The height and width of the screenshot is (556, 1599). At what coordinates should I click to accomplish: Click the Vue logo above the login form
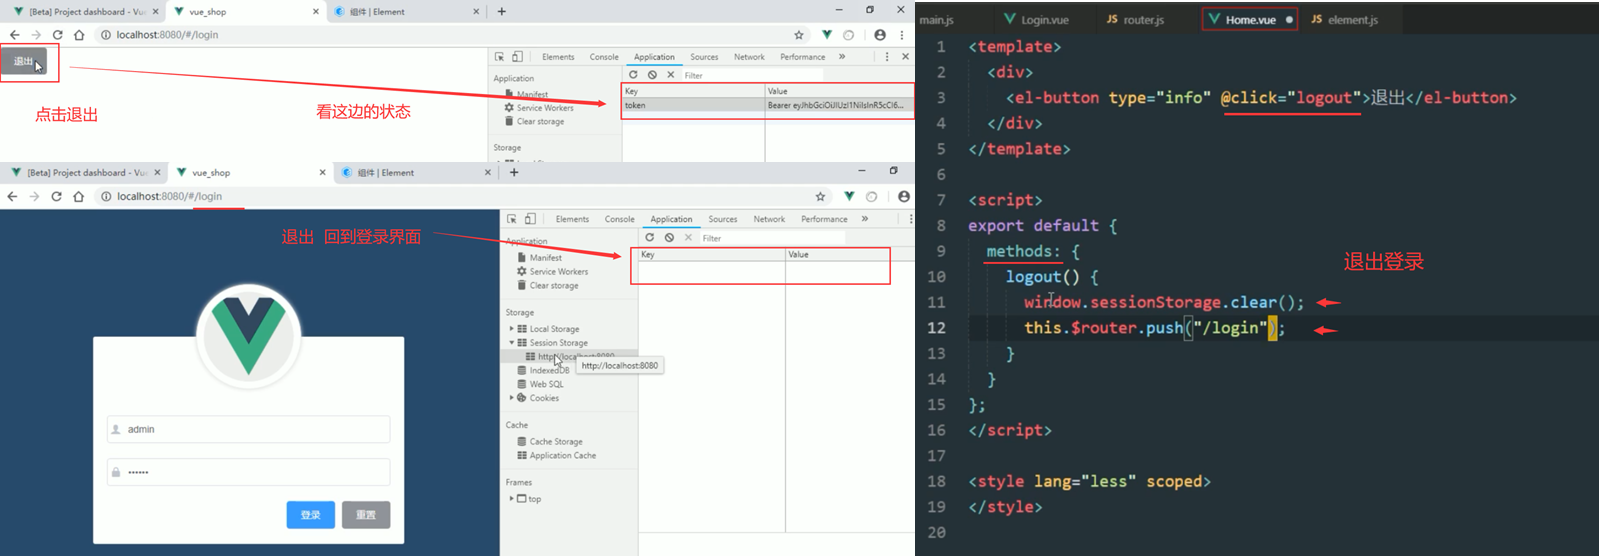click(248, 334)
